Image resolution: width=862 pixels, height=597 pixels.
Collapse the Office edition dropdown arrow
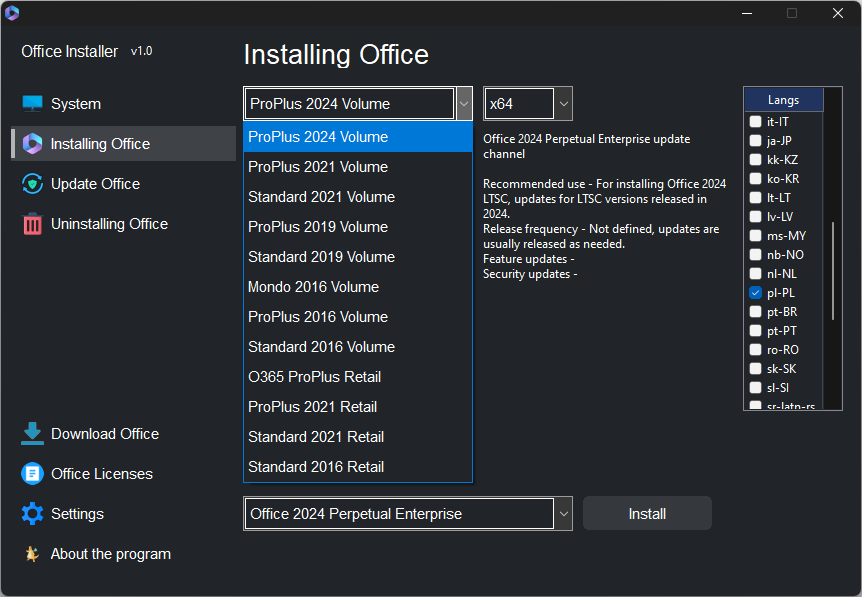[464, 103]
